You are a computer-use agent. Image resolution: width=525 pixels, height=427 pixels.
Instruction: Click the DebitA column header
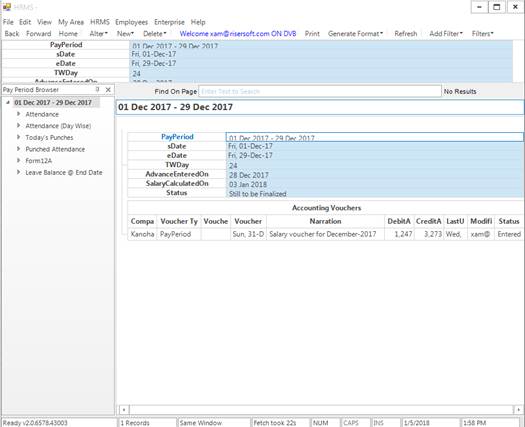point(399,221)
